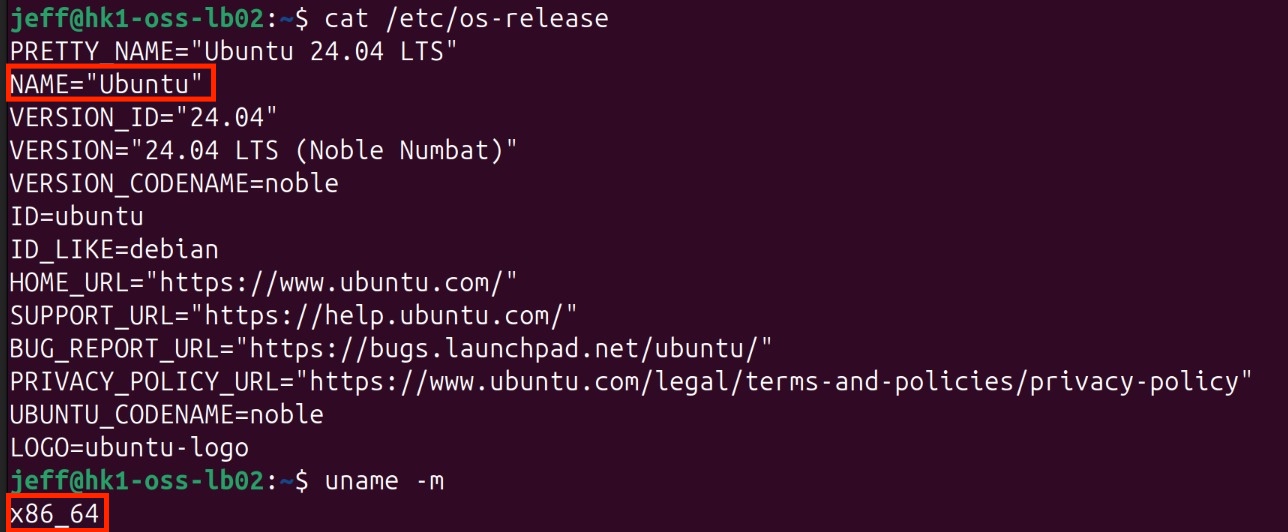Click the VERSION_CODENAME=noble line

click(x=174, y=184)
